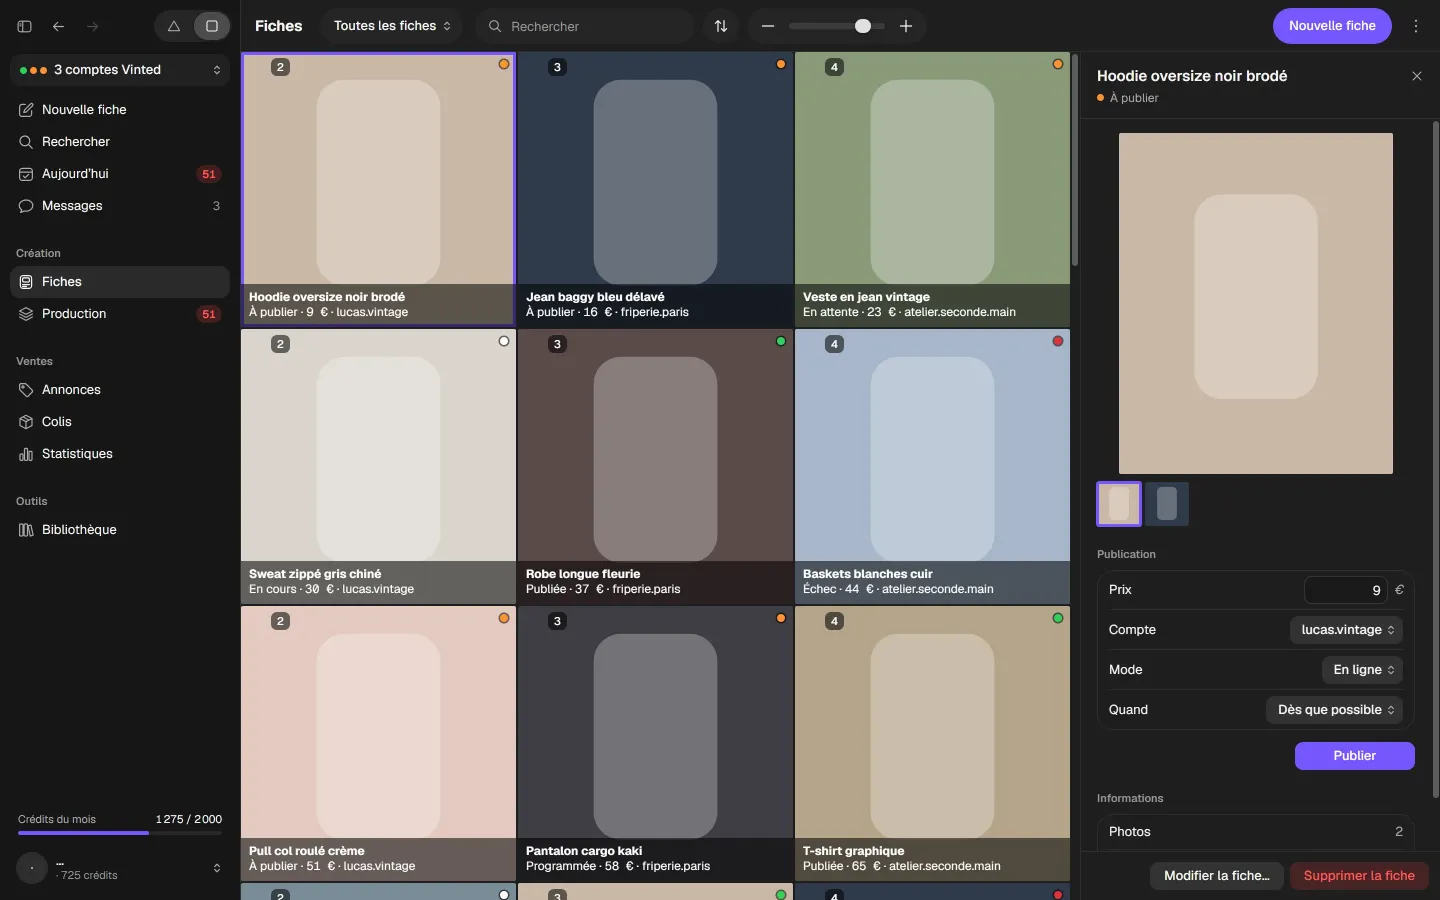Select the Veste en jean vintage card
Viewport: 1440px width, 900px height.
(932, 189)
